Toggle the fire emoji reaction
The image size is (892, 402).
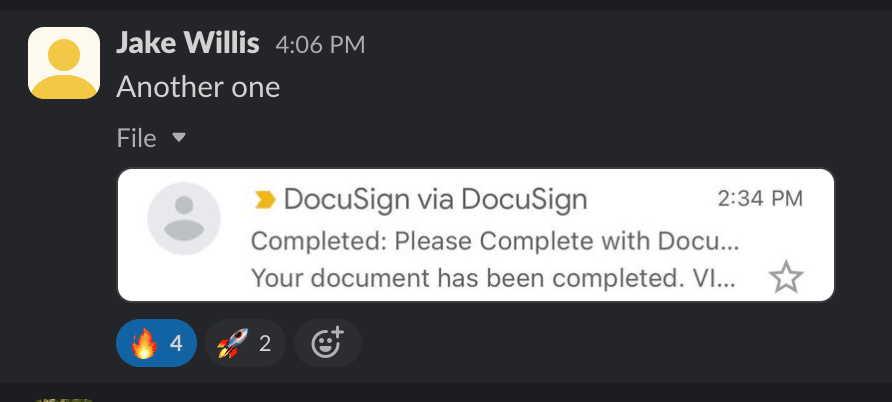pos(156,343)
